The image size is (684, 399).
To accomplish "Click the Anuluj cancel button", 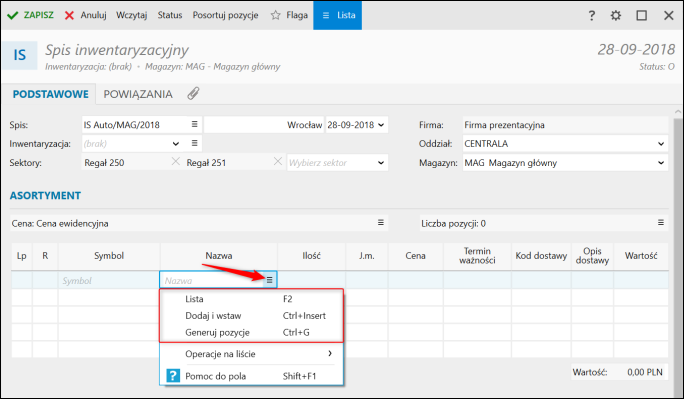I will click(x=86, y=15).
